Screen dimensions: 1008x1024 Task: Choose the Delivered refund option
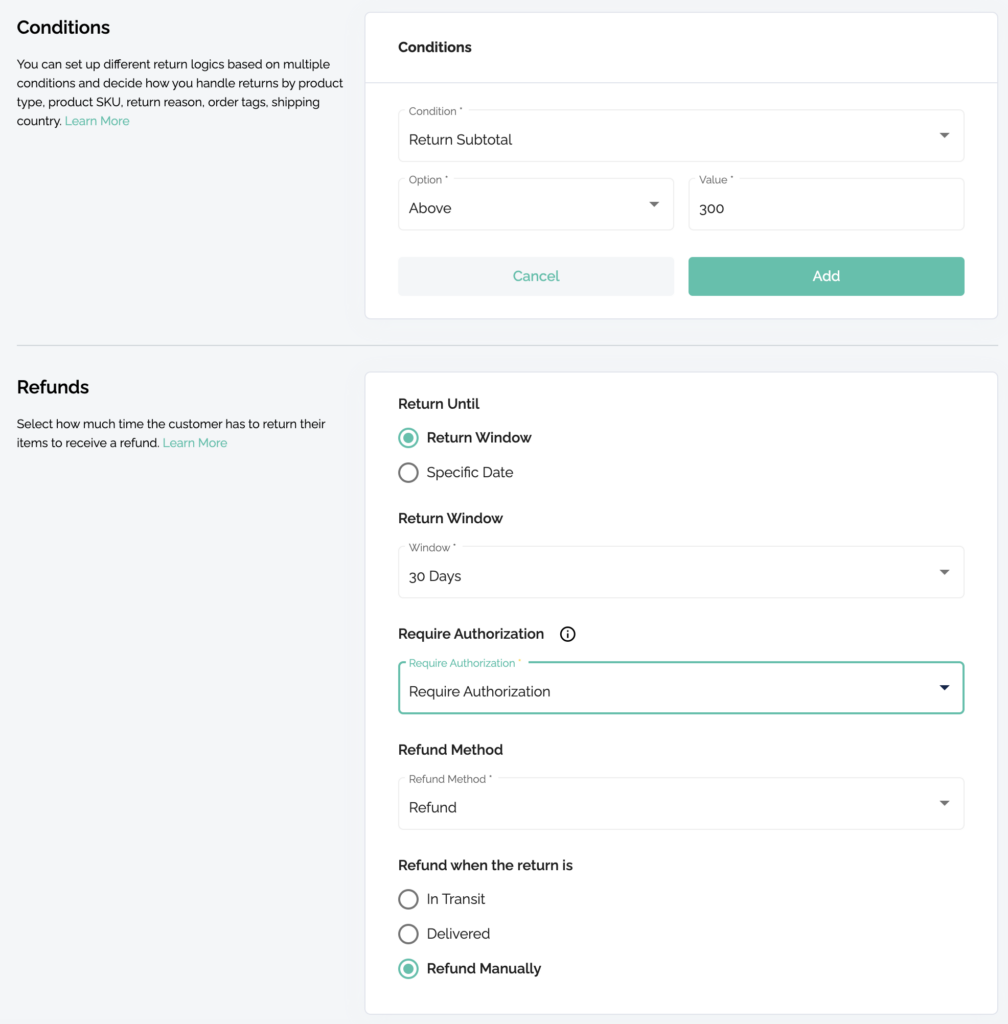coord(408,934)
